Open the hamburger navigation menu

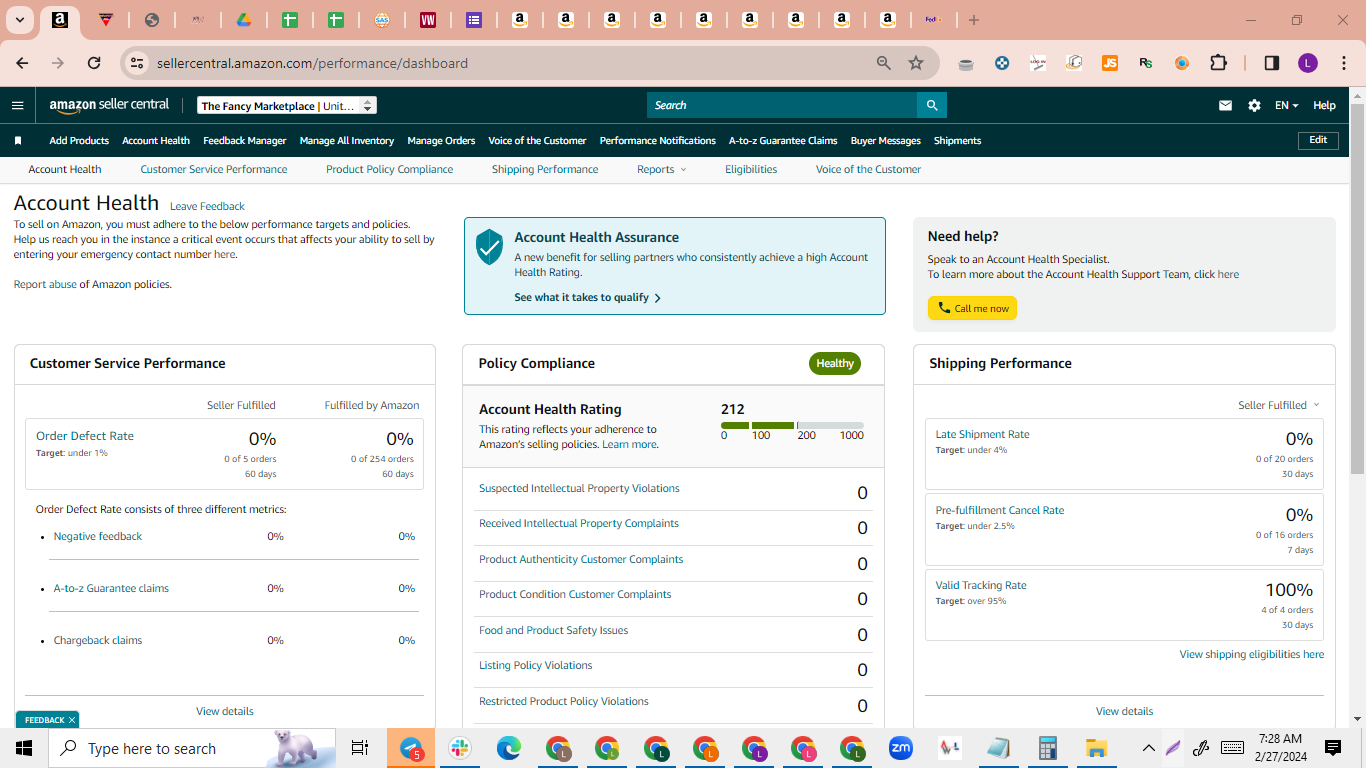tap(17, 105)
